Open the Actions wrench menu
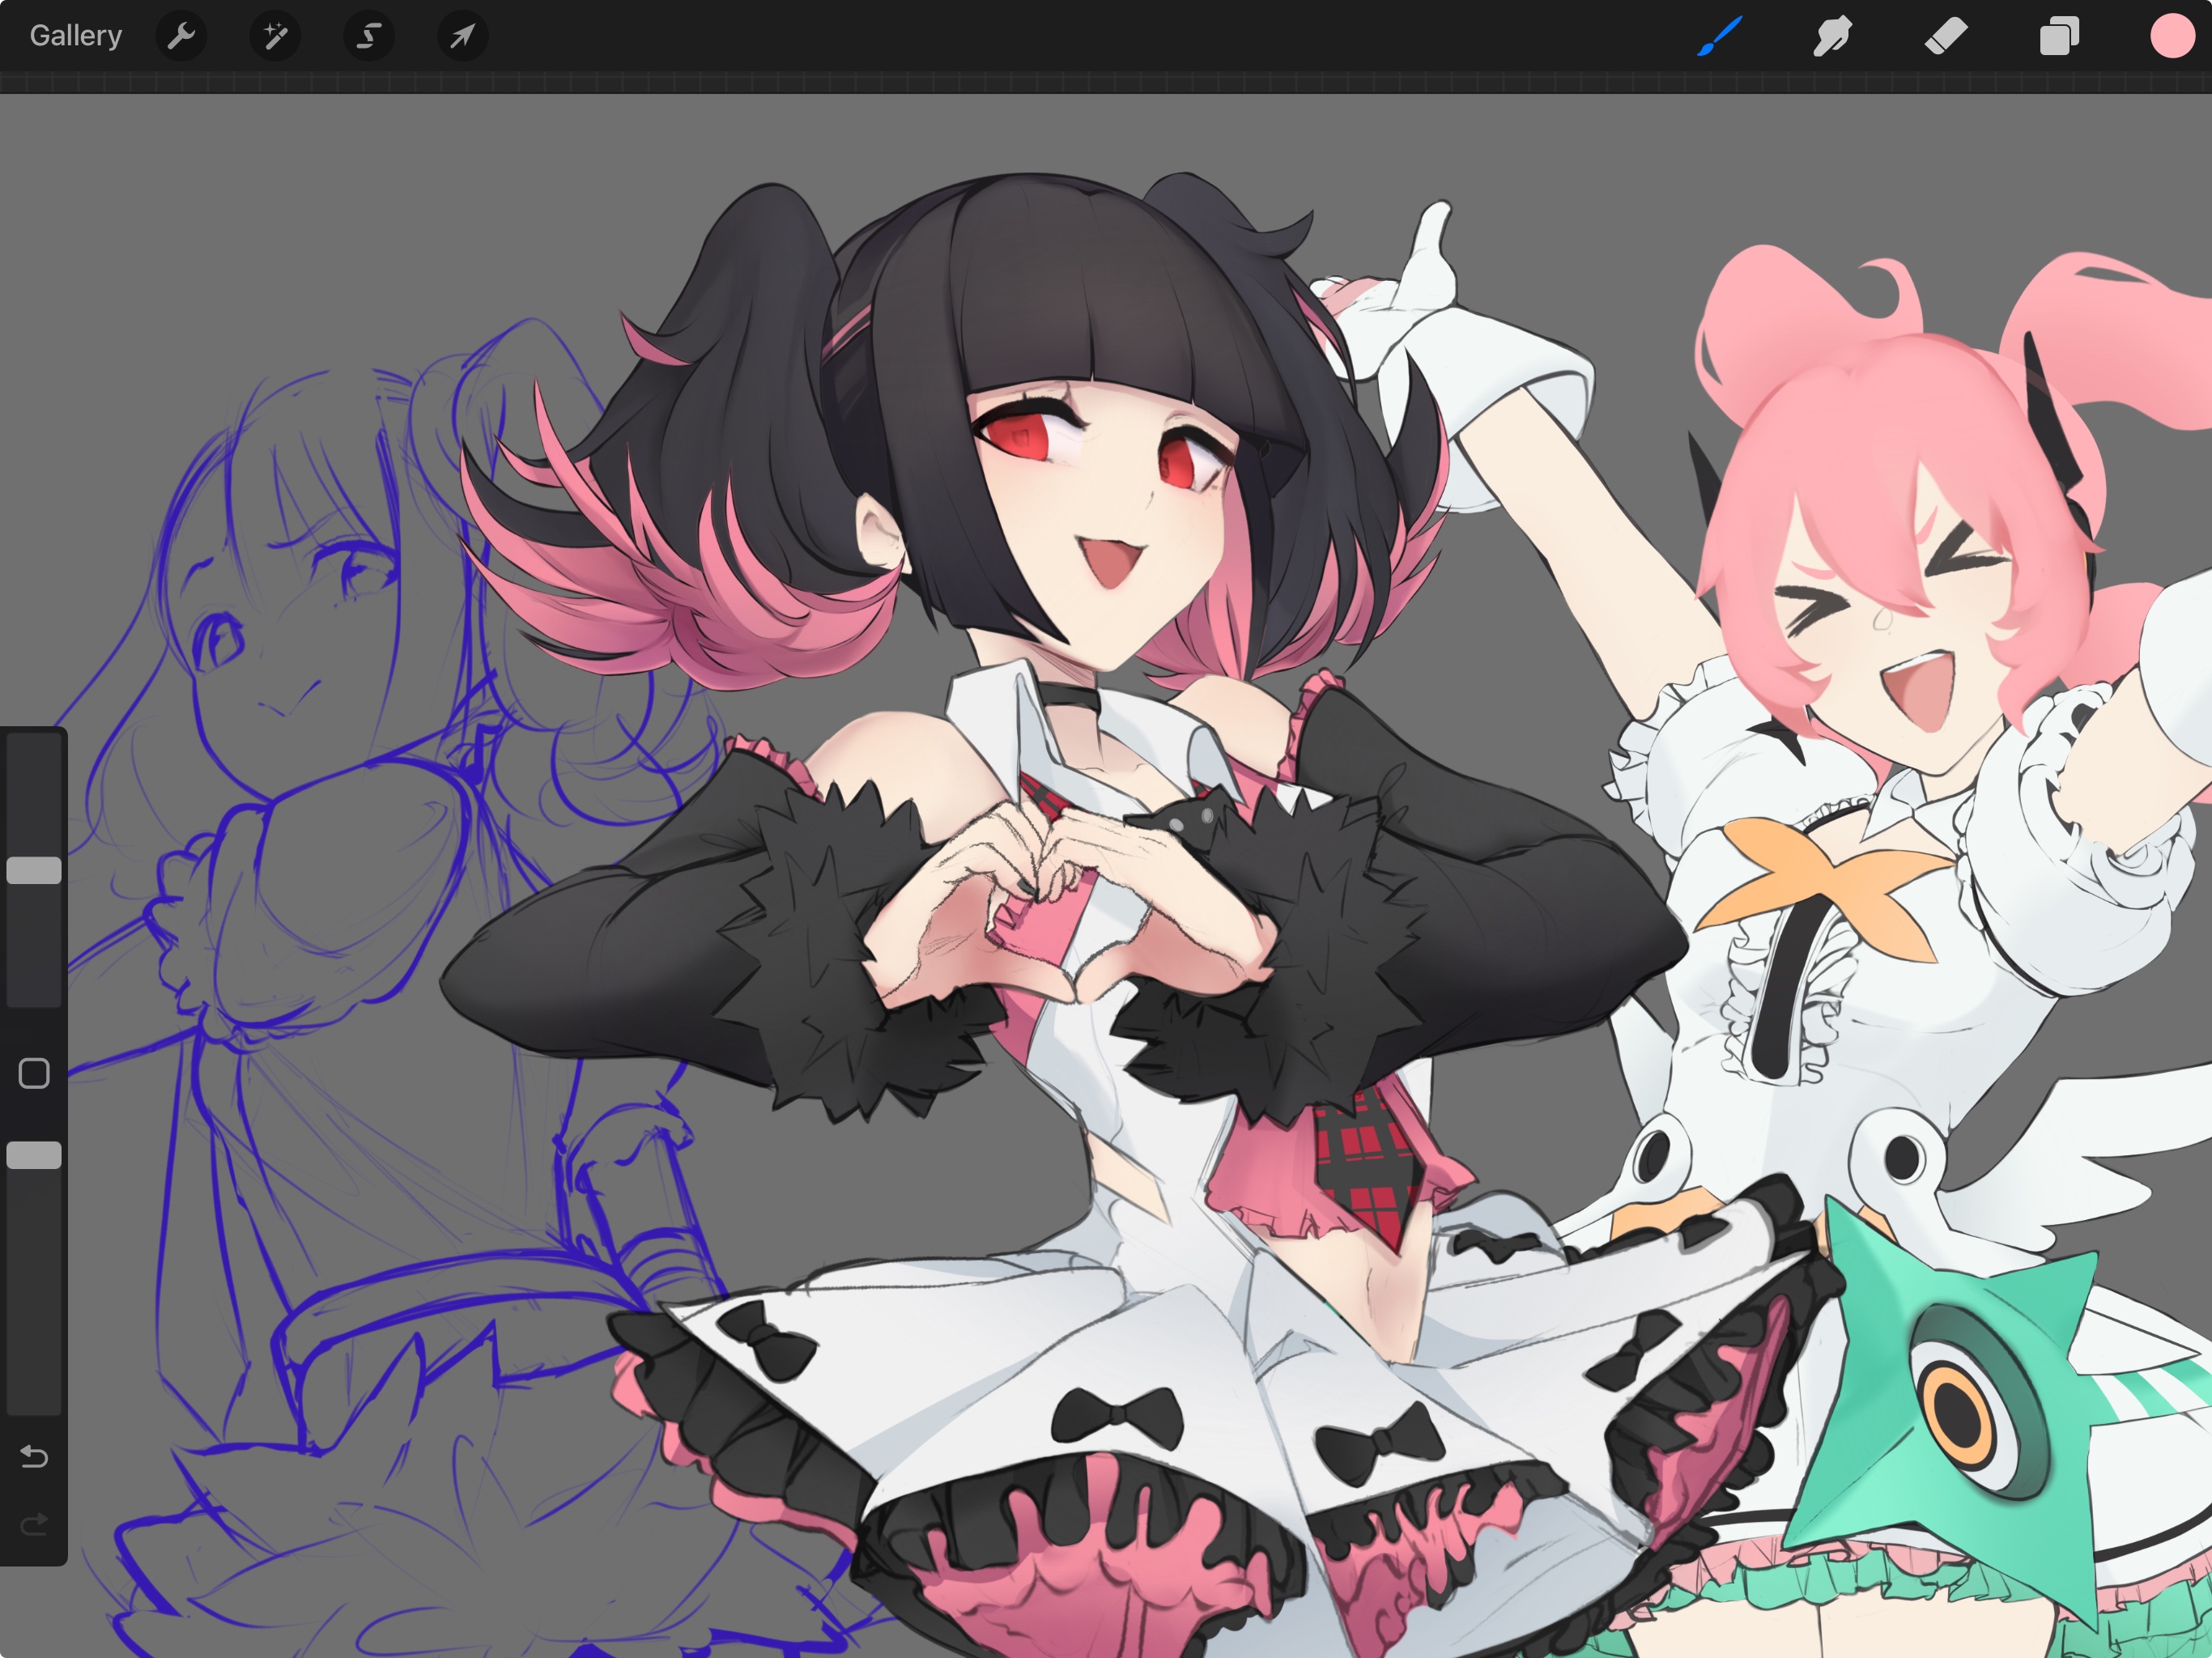The image size is (2212, 1658). point(181,37)
